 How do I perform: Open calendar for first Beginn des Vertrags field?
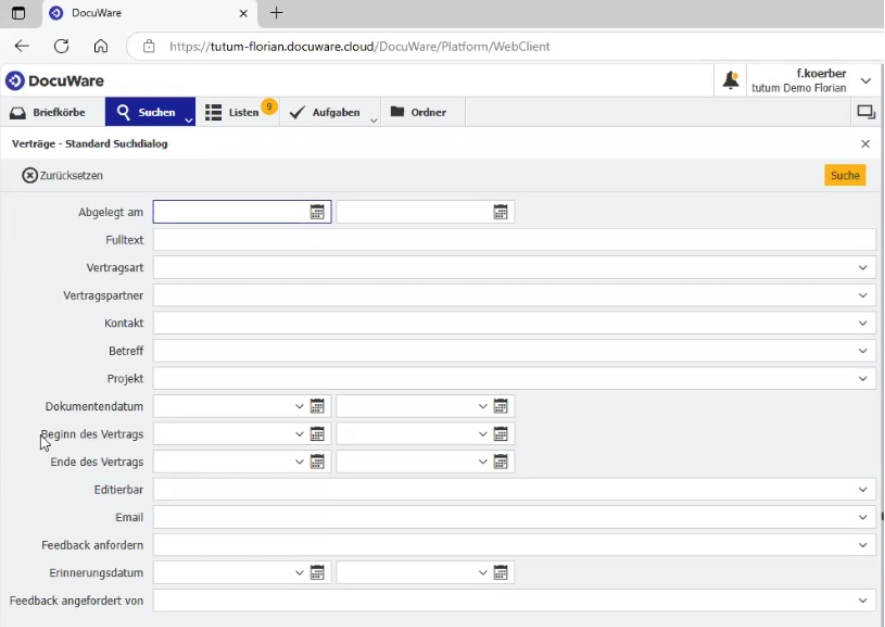pos(317,434)
